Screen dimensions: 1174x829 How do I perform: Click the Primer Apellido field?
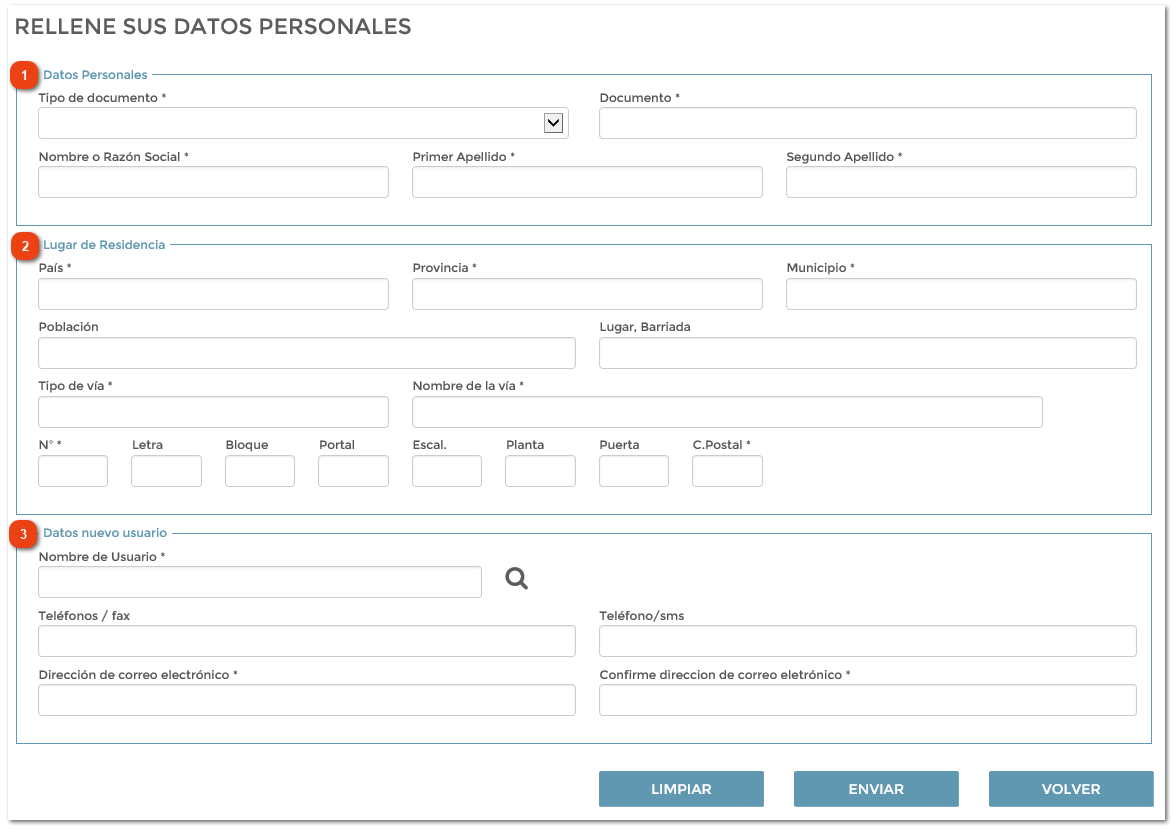[586, 181]
